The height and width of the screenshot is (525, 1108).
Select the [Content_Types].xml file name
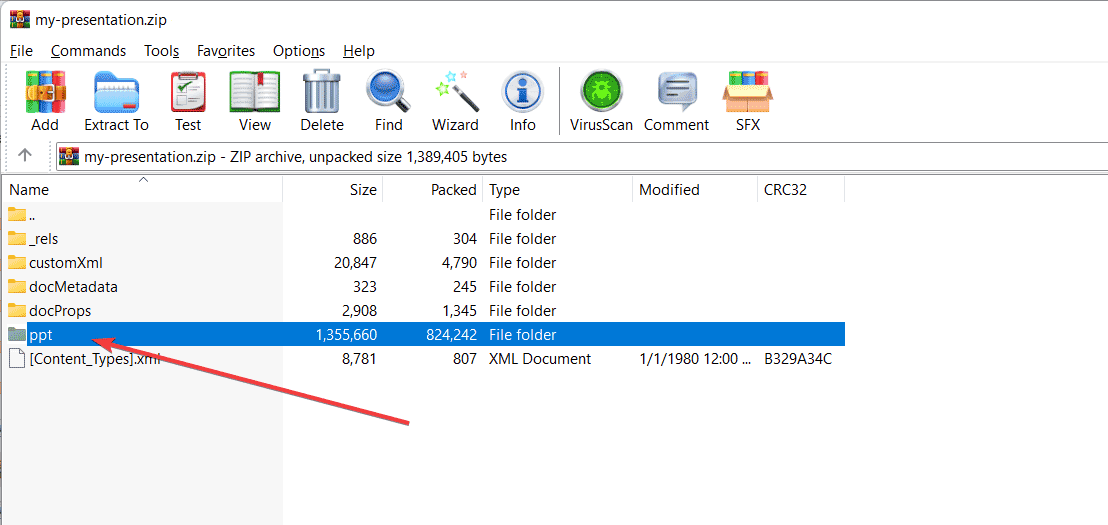point(95,359)
